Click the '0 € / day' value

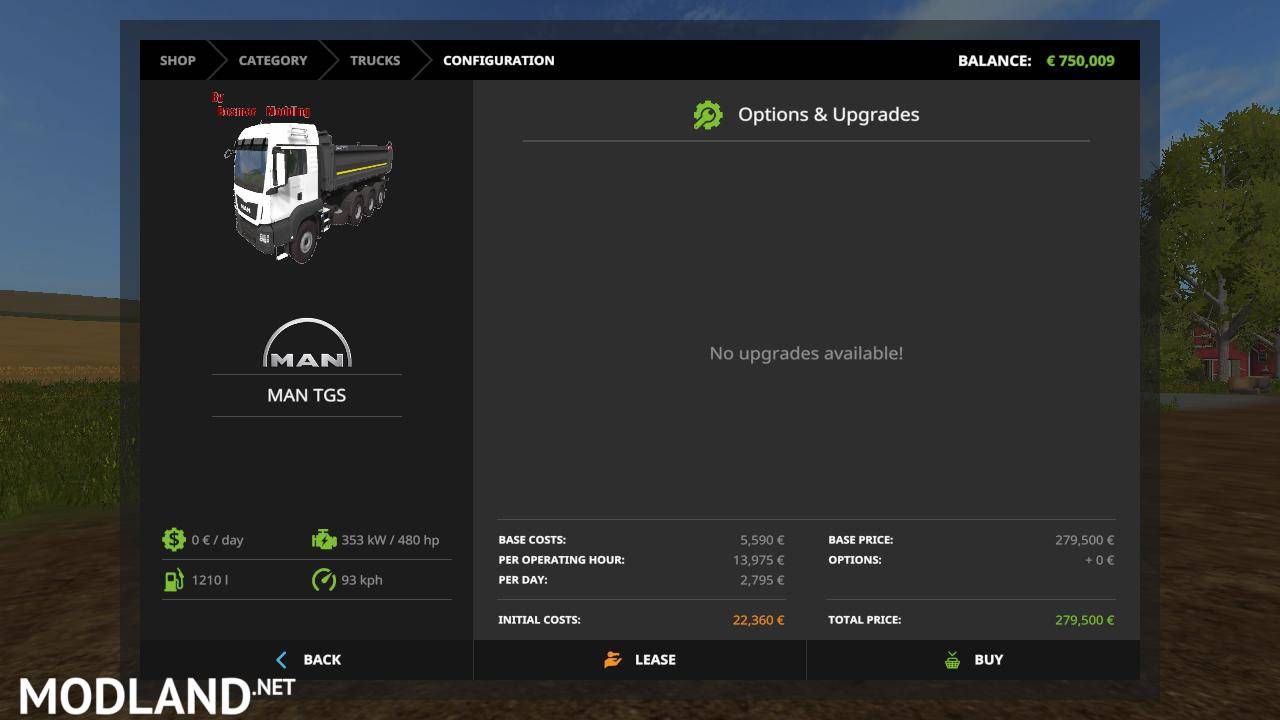[218, 540]
